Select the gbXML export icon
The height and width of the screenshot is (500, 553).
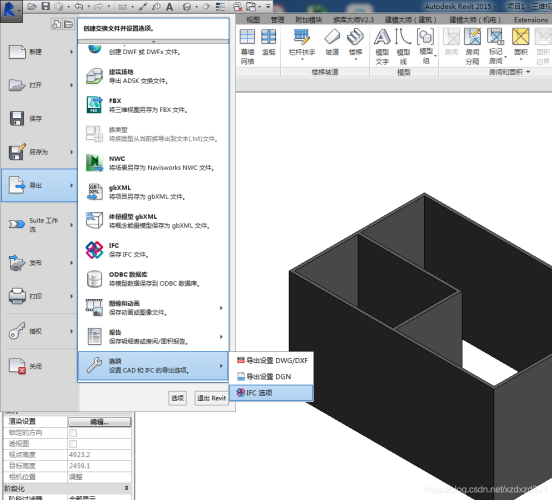(95, 192)
